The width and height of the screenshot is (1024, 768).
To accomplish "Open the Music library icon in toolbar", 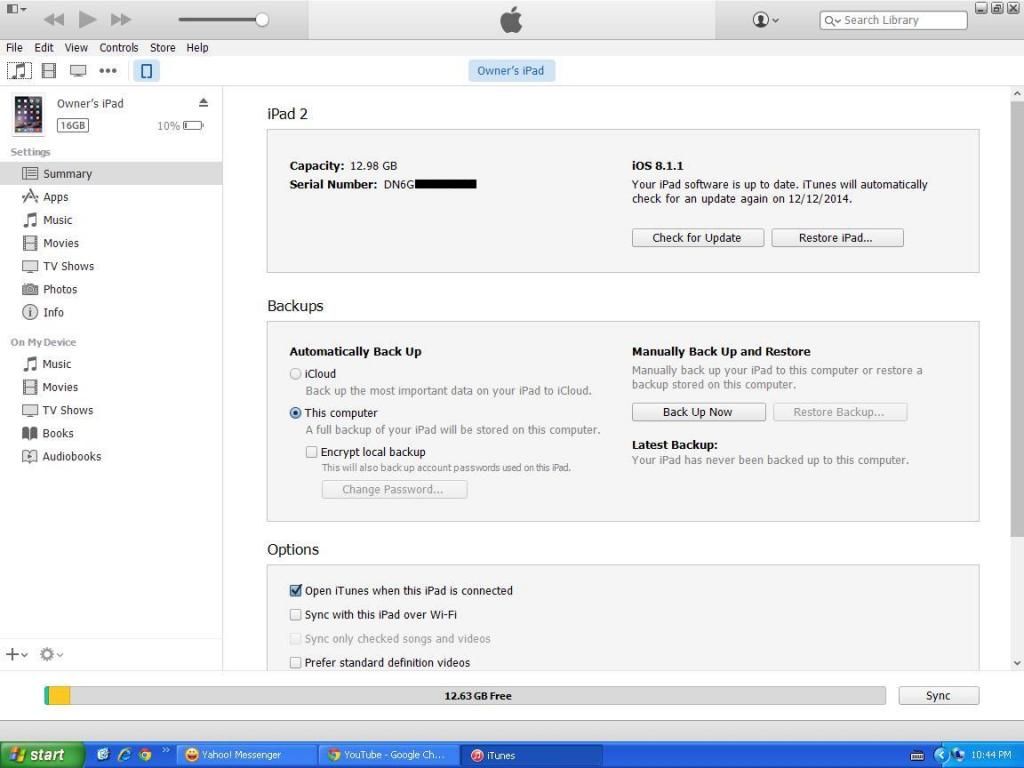I will [18, 71].
